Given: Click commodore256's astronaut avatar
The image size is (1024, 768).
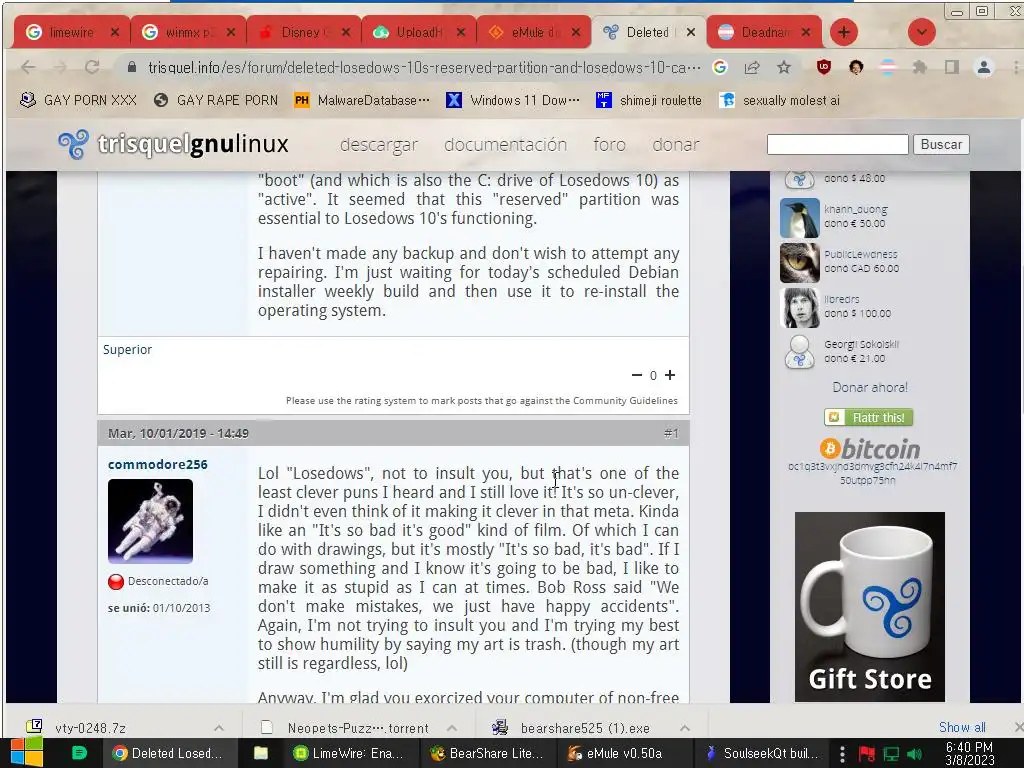Looking at the screenshot, I should click(x=150, y=521).
